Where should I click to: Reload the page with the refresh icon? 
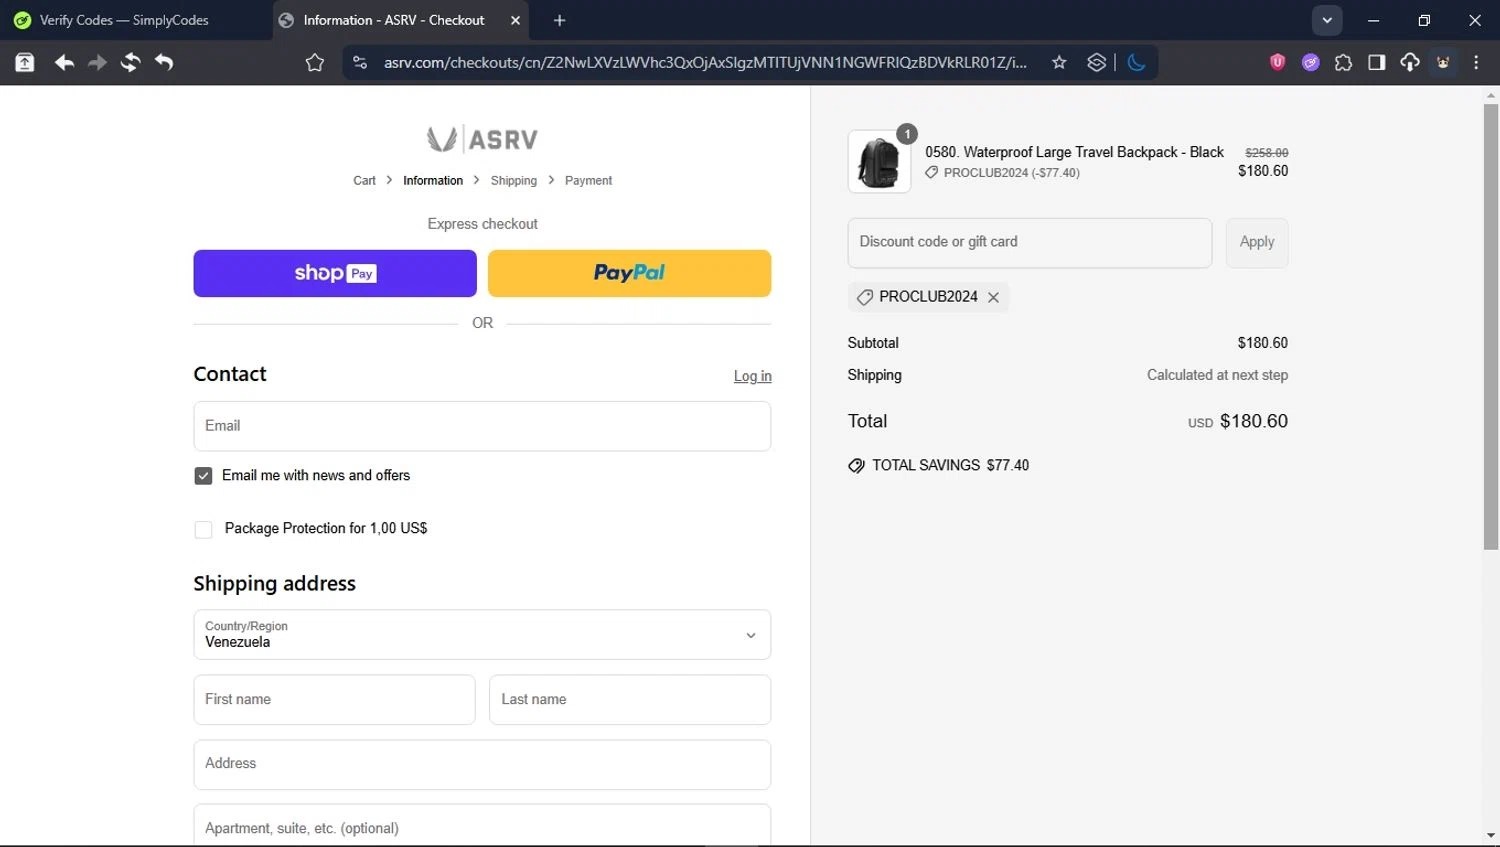click(130, 63)
